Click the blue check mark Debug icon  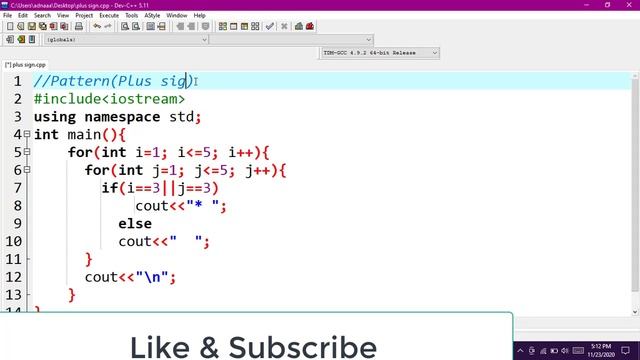(x=269, y=26)
